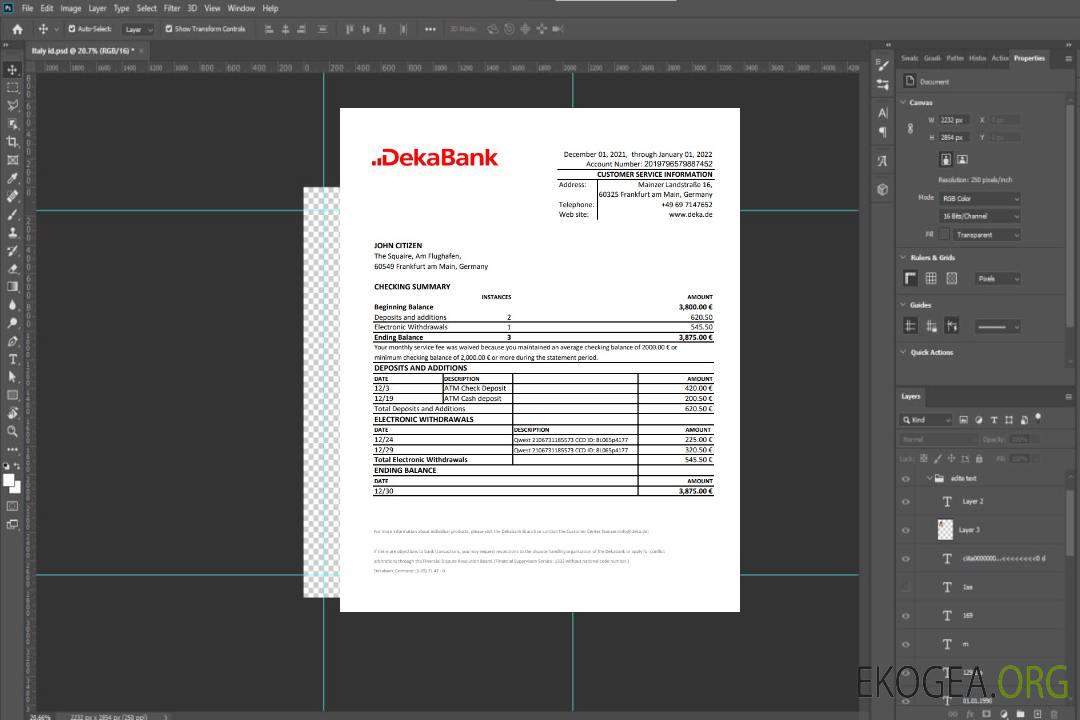This screenshot has width=1080, height=720.
Task: Click link width and height chain icon
Action: 910,129
